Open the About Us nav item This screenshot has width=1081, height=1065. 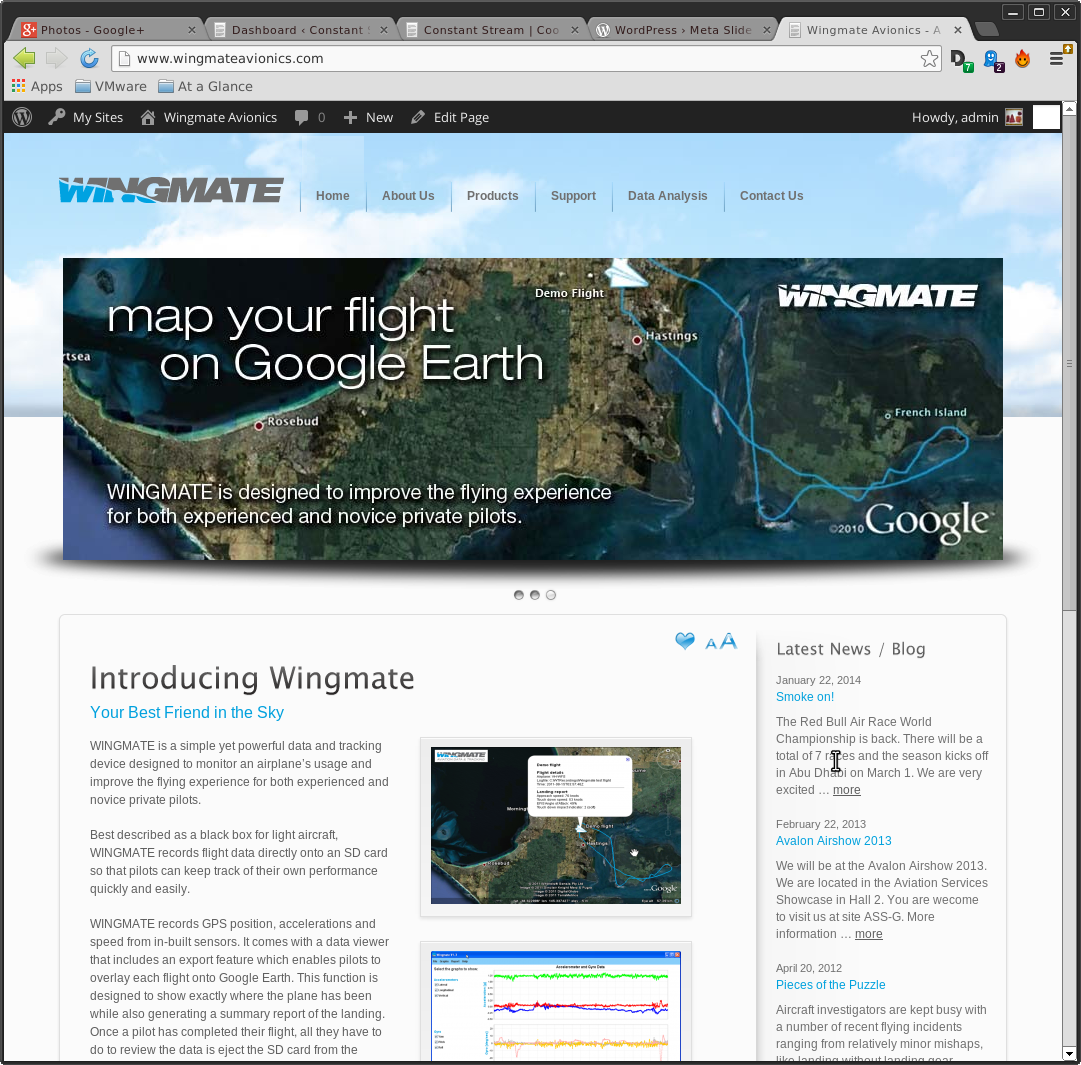tap(408, 196)
